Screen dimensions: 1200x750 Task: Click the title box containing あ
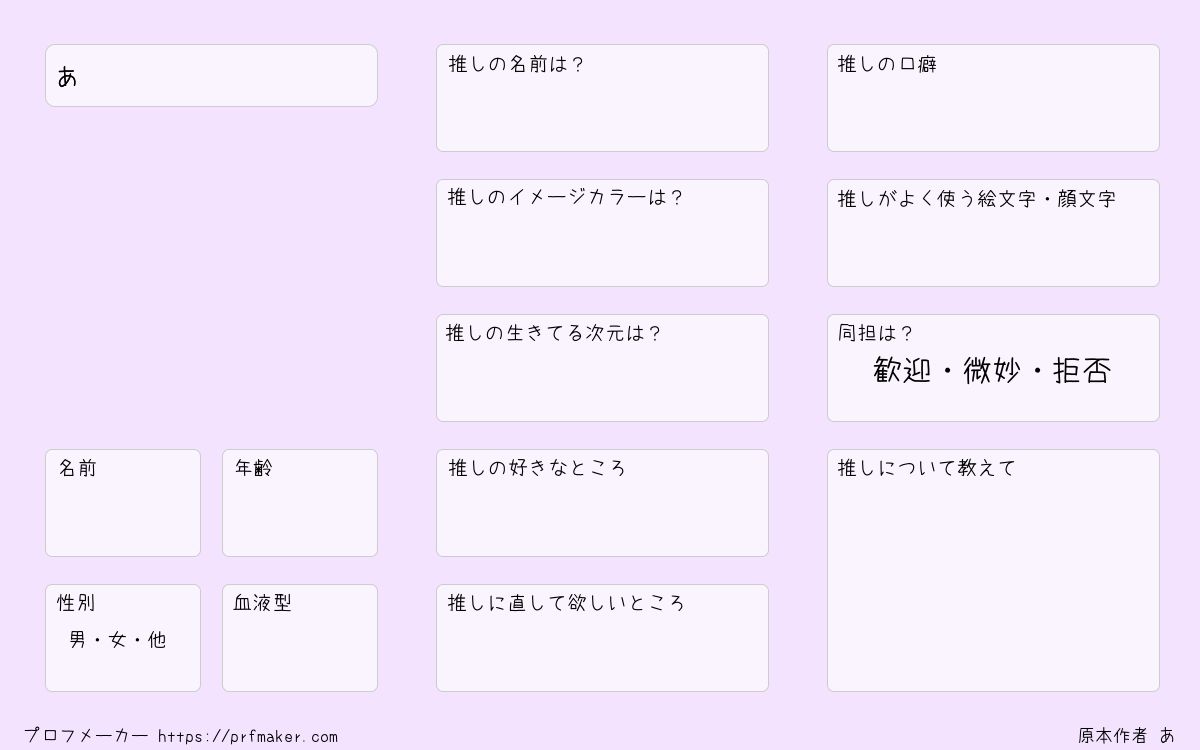[211, 75]
